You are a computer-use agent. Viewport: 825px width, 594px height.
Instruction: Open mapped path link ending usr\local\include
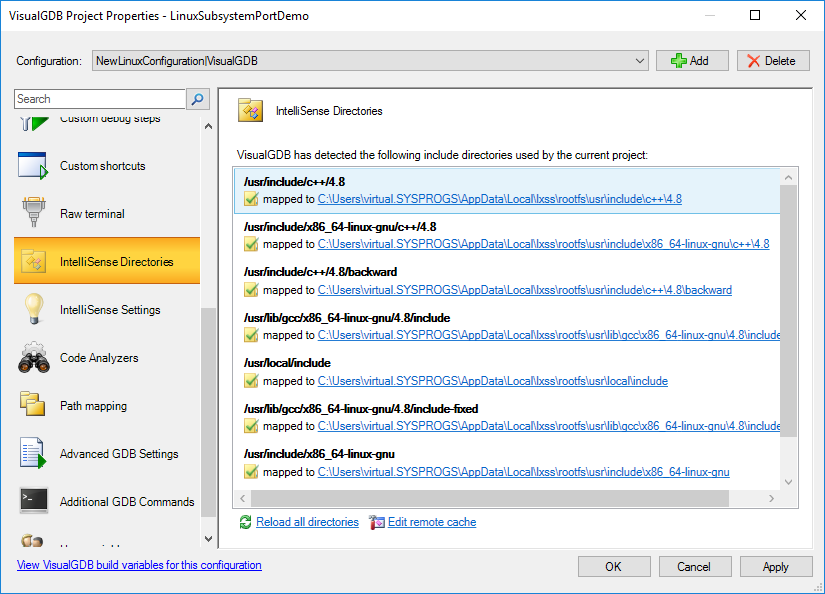[492, 381]
